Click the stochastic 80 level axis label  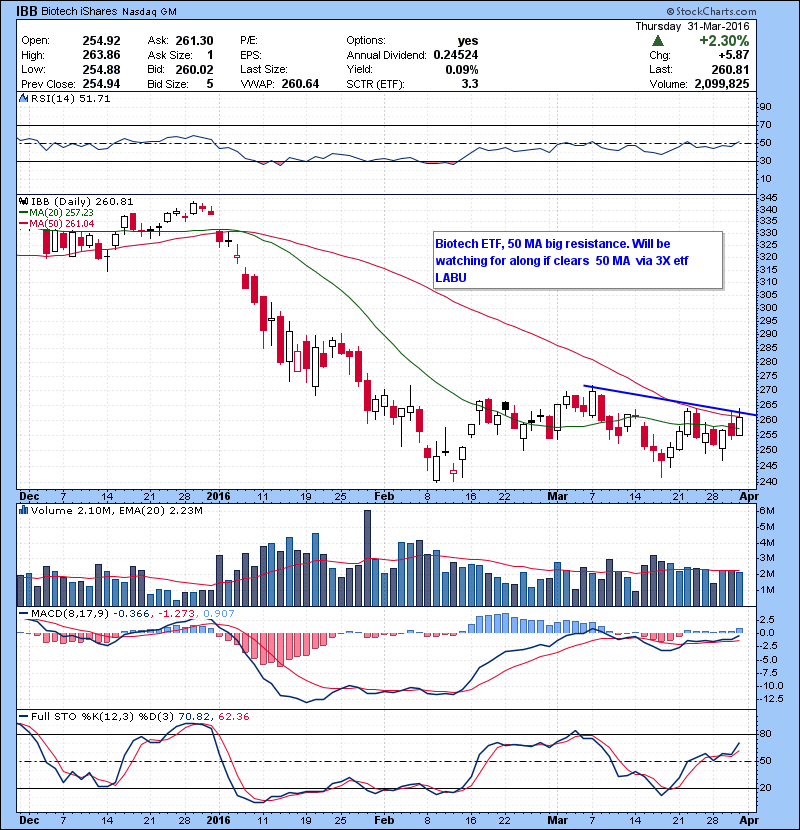coord(766,734)
